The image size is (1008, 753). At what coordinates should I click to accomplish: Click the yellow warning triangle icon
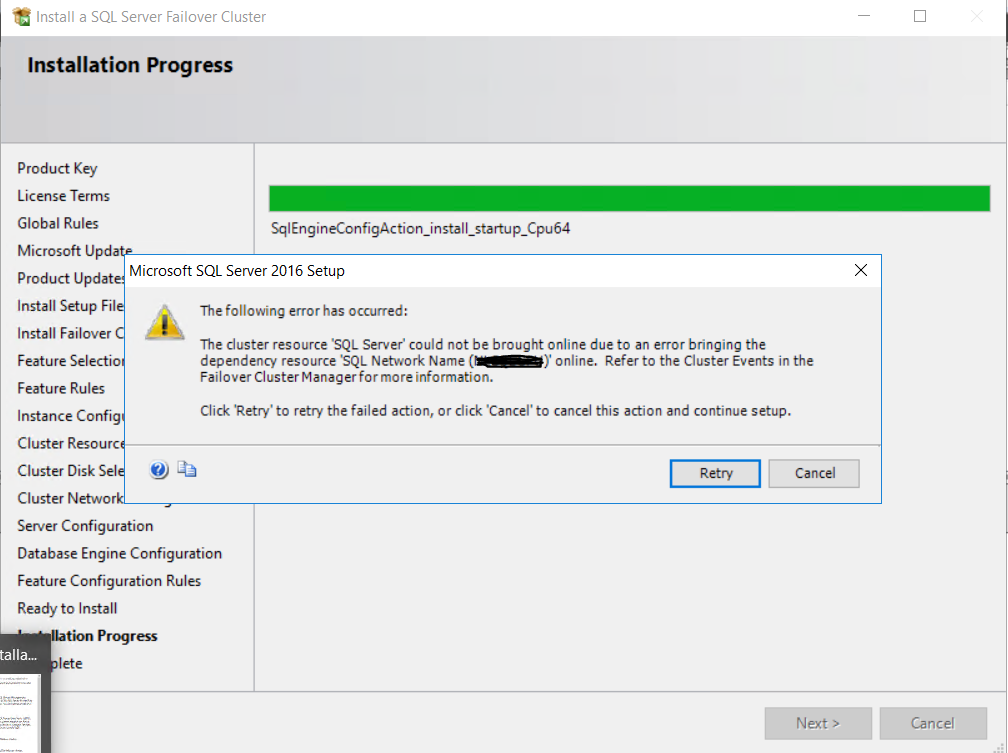click(x=165, y=322)
